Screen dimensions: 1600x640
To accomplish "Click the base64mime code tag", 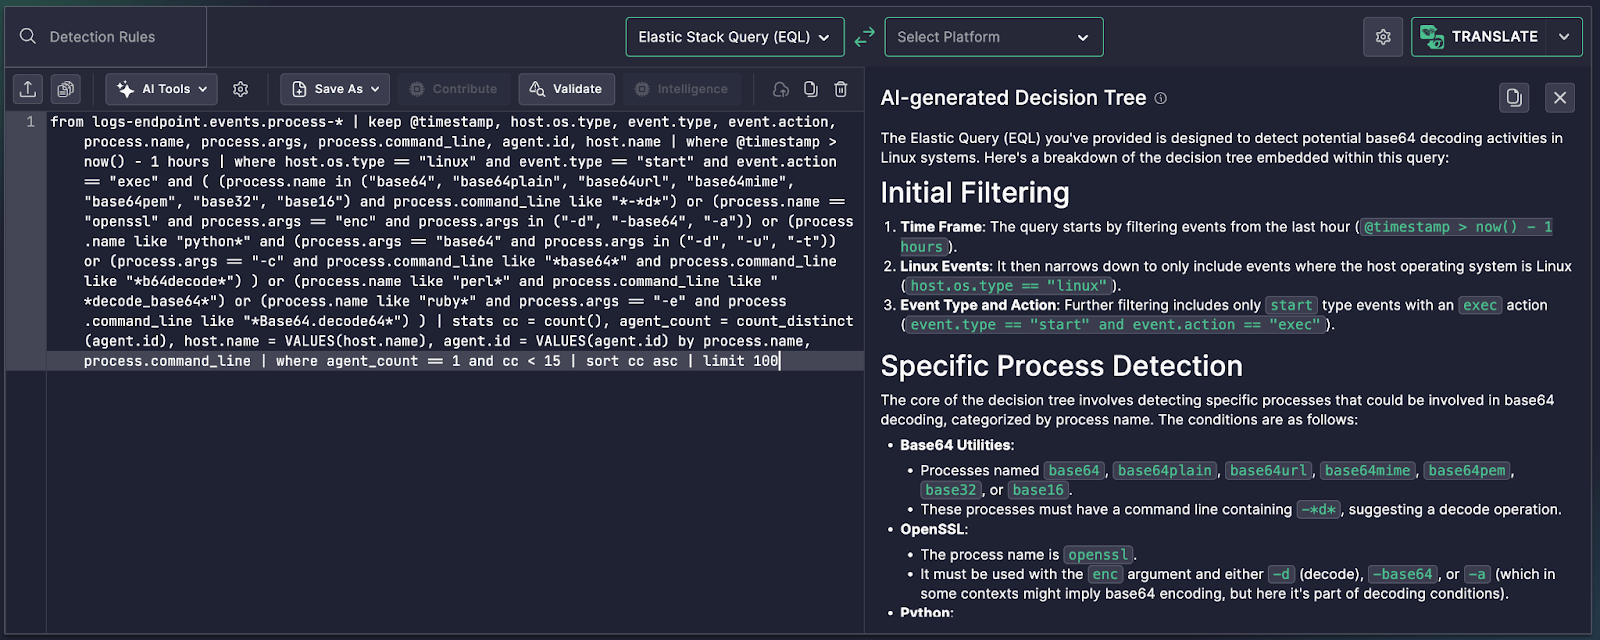I will click(x=1367, y=470).
